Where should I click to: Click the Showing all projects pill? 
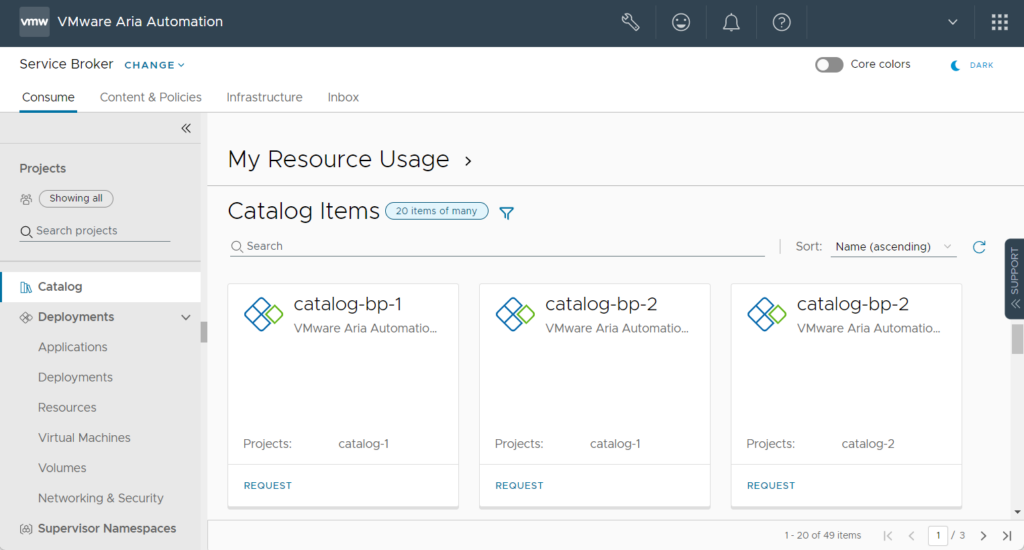point(76,199)
